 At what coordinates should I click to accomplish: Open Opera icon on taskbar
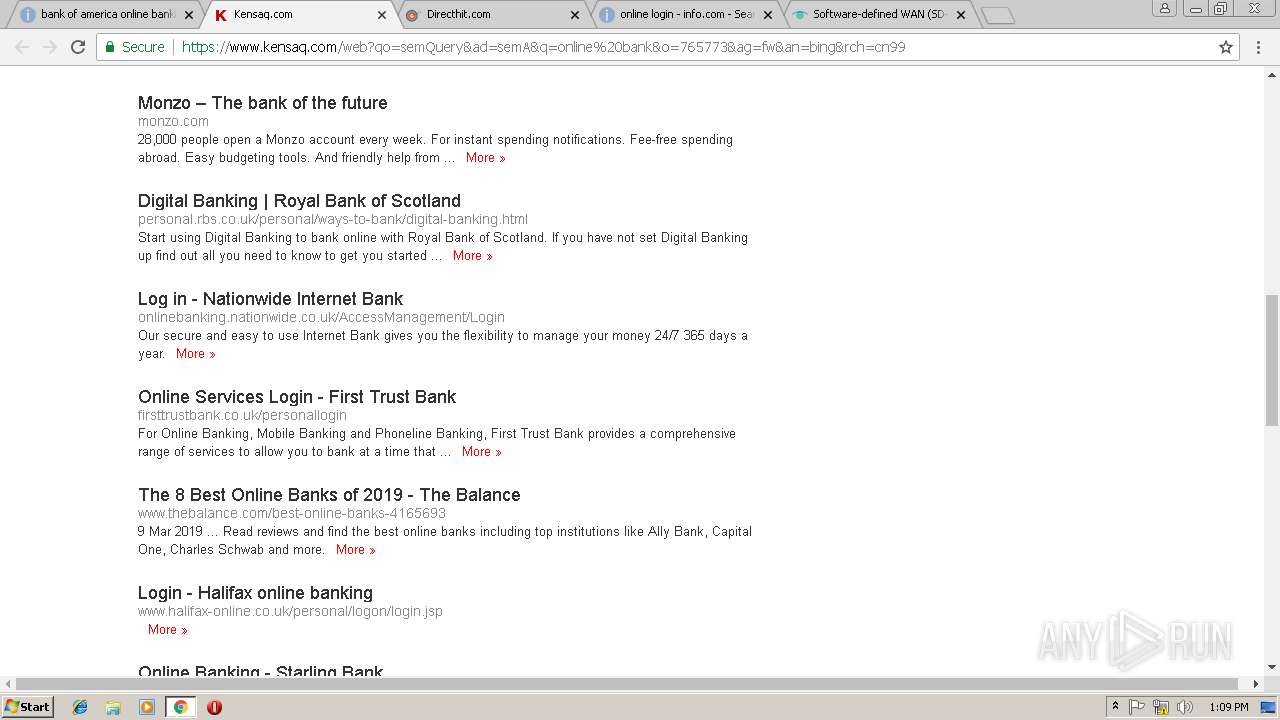tap(214, 707)
